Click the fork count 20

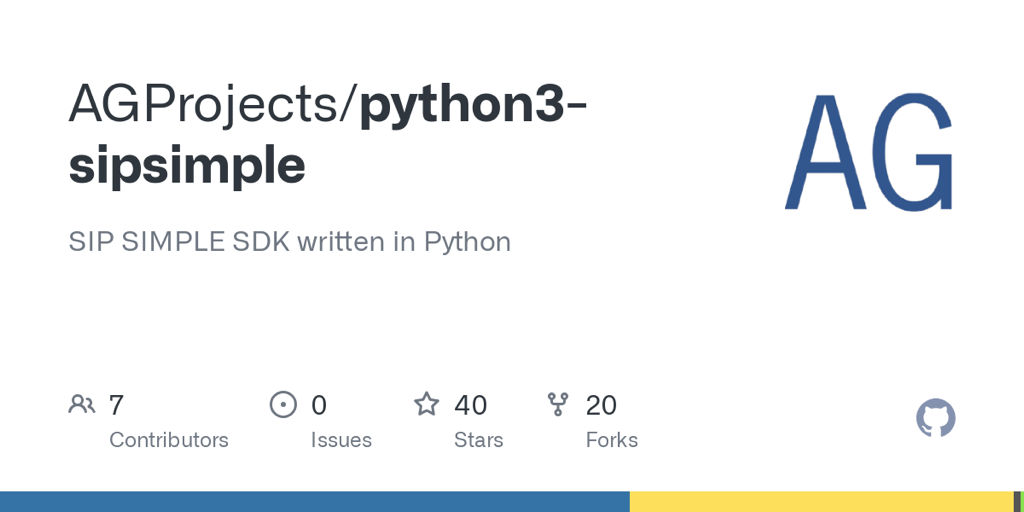click(x=601, y=405)
